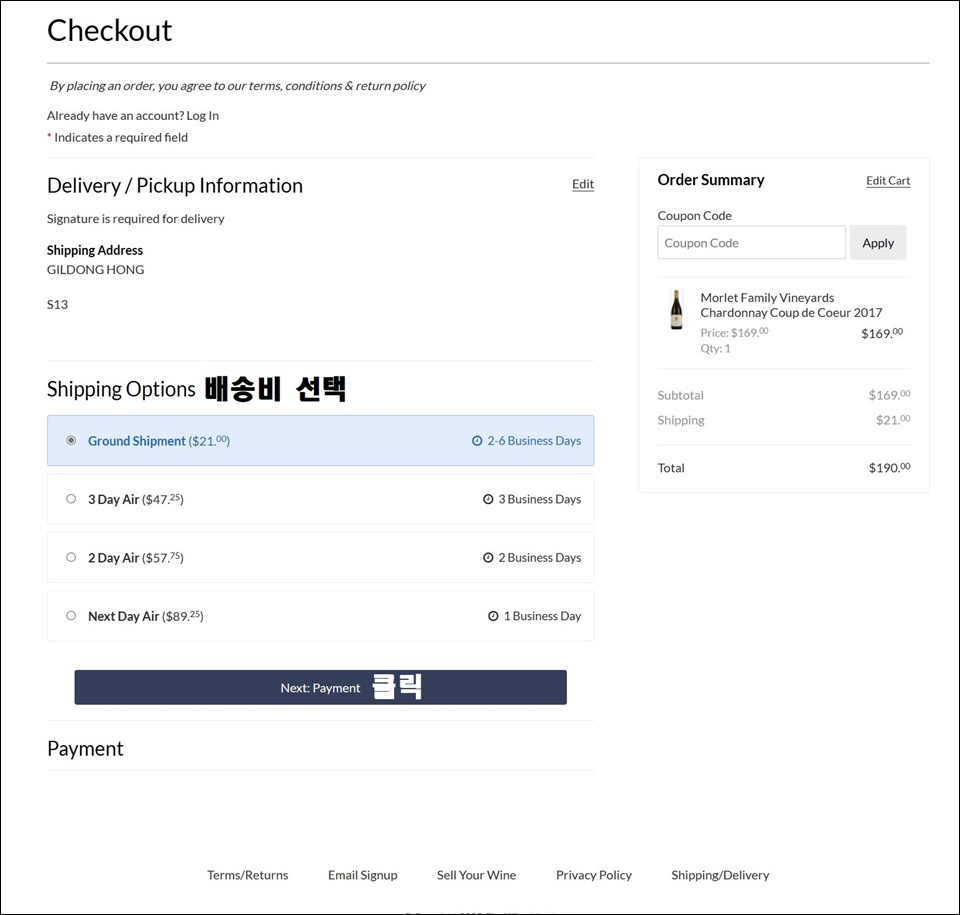Choose the 3 Day Air radio option

pos(71,499)
